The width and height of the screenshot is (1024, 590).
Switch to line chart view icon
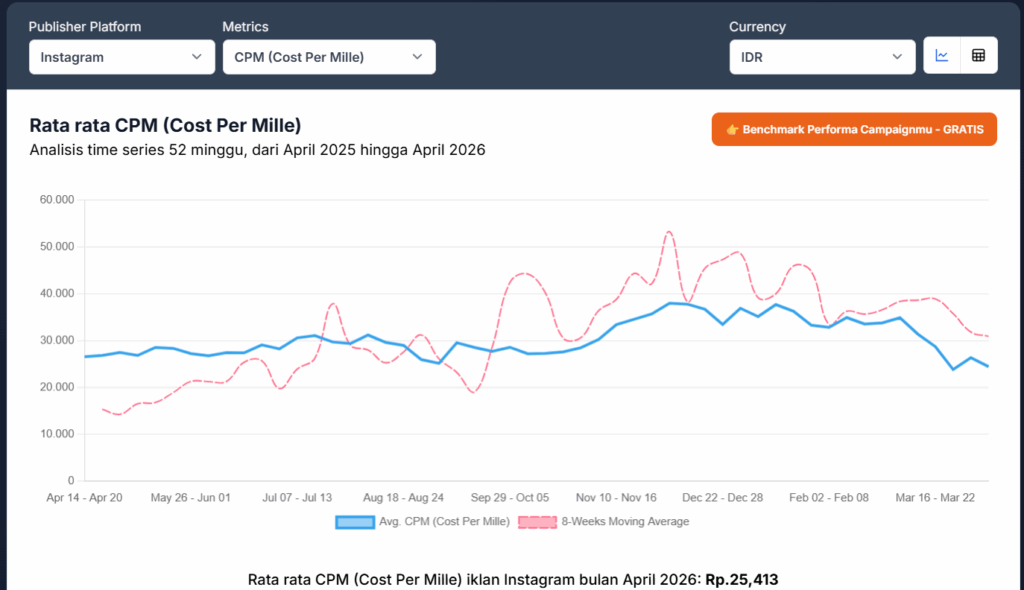pyautogui.click(x=941, y=56)
